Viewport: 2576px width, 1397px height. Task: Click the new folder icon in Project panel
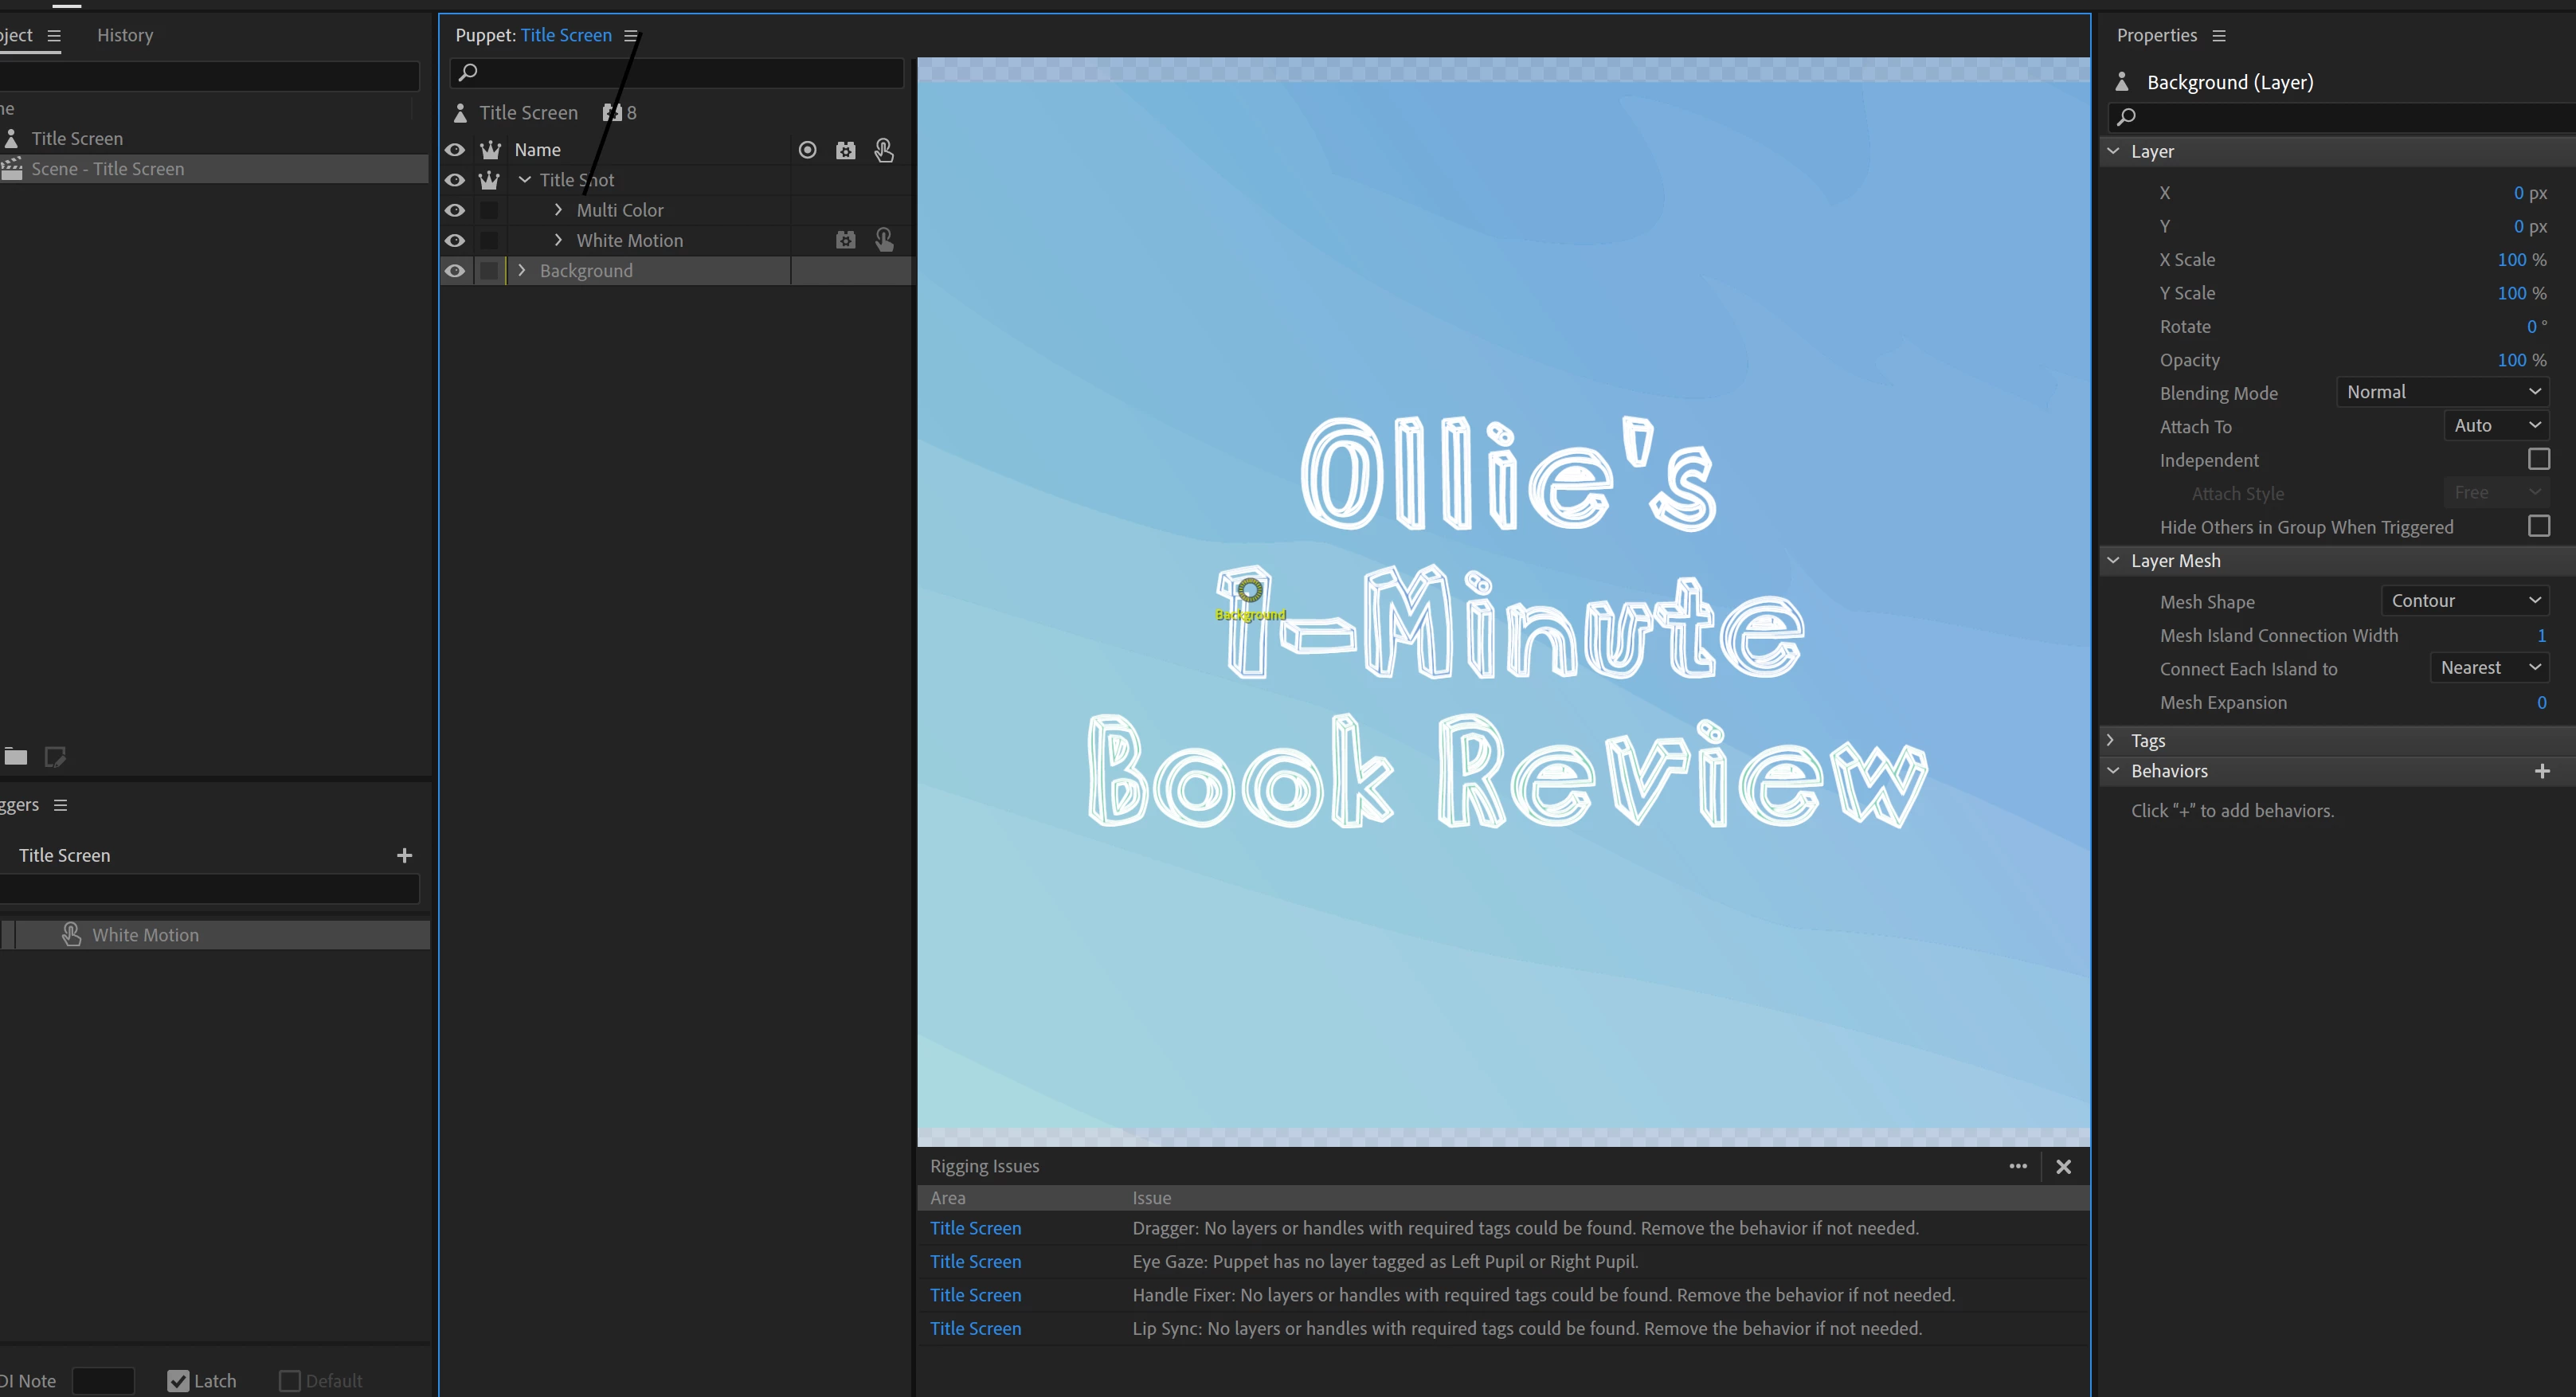(16, 757)
